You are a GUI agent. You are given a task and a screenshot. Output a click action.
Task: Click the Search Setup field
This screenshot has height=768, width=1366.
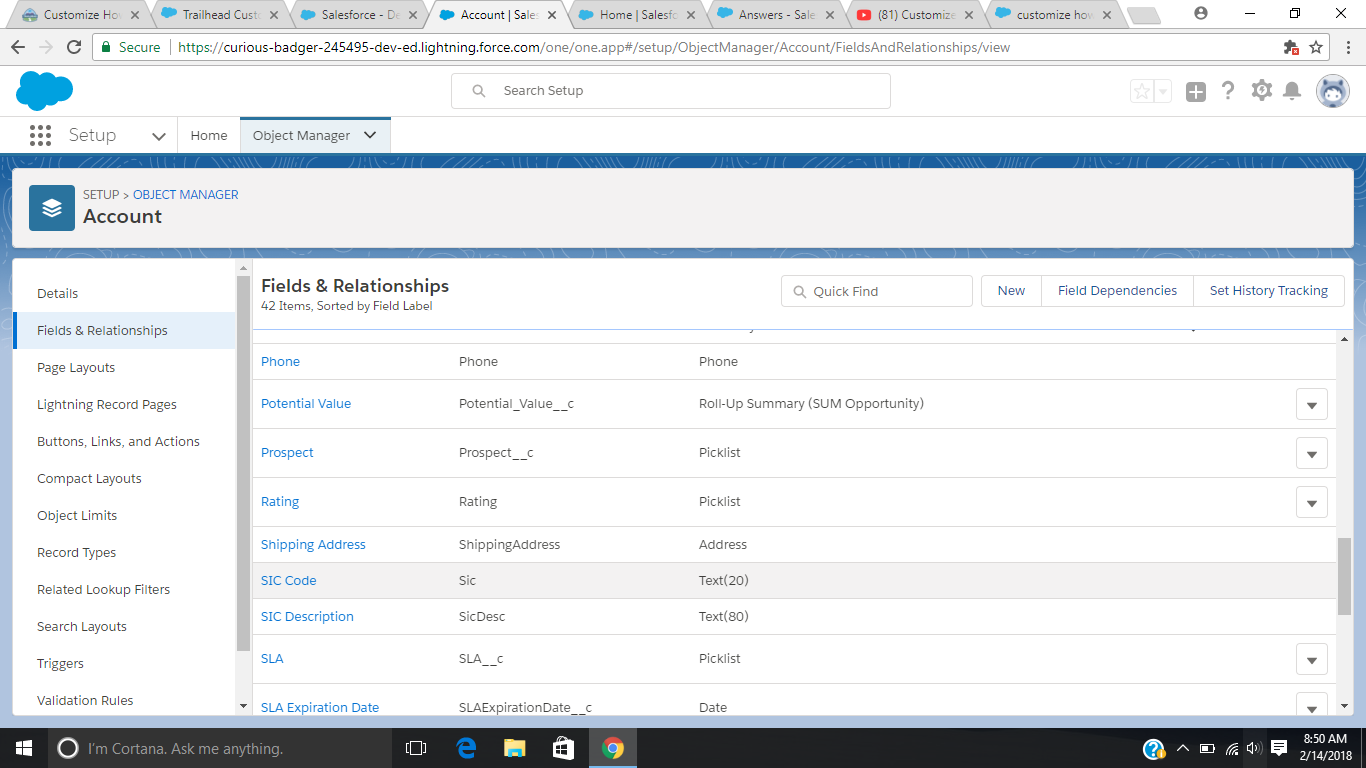(x=671, y=91)
